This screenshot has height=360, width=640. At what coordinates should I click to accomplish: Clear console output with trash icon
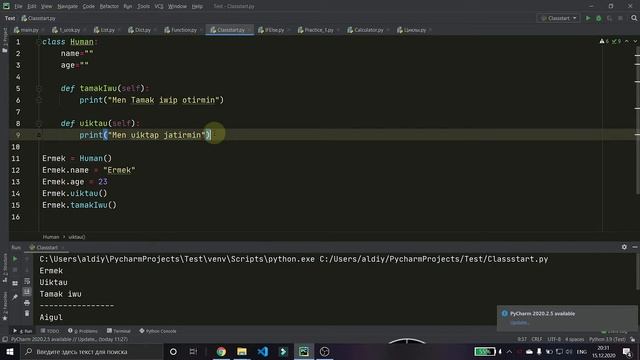point(27,313)
